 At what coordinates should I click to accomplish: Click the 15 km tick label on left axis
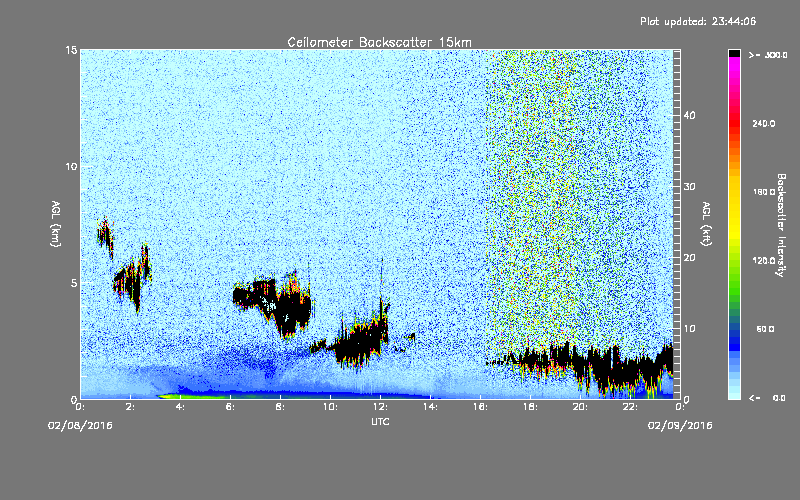(71, 50)
